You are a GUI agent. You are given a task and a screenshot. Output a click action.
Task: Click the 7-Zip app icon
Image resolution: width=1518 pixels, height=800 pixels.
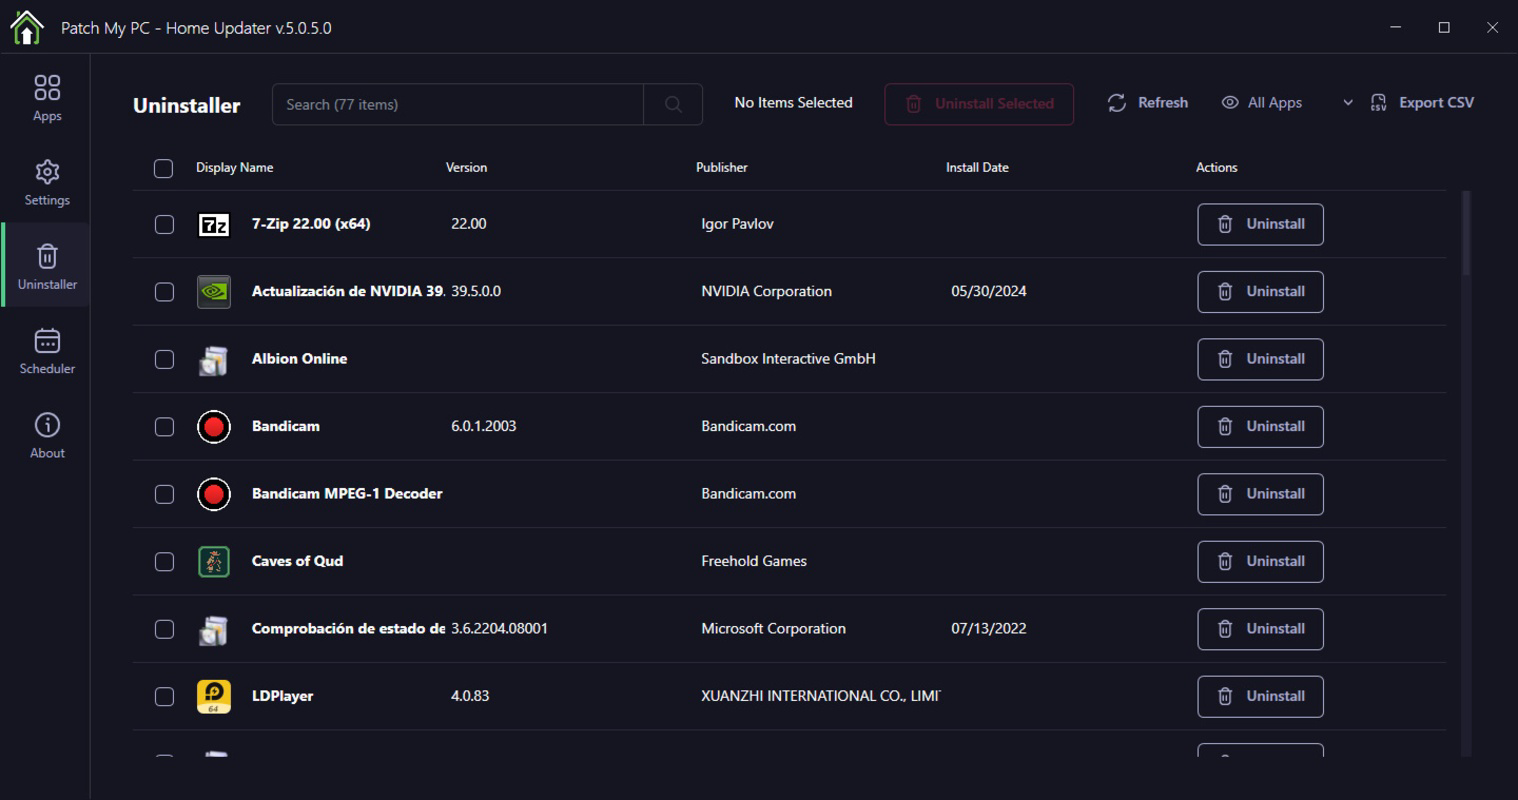click(214, 225)
